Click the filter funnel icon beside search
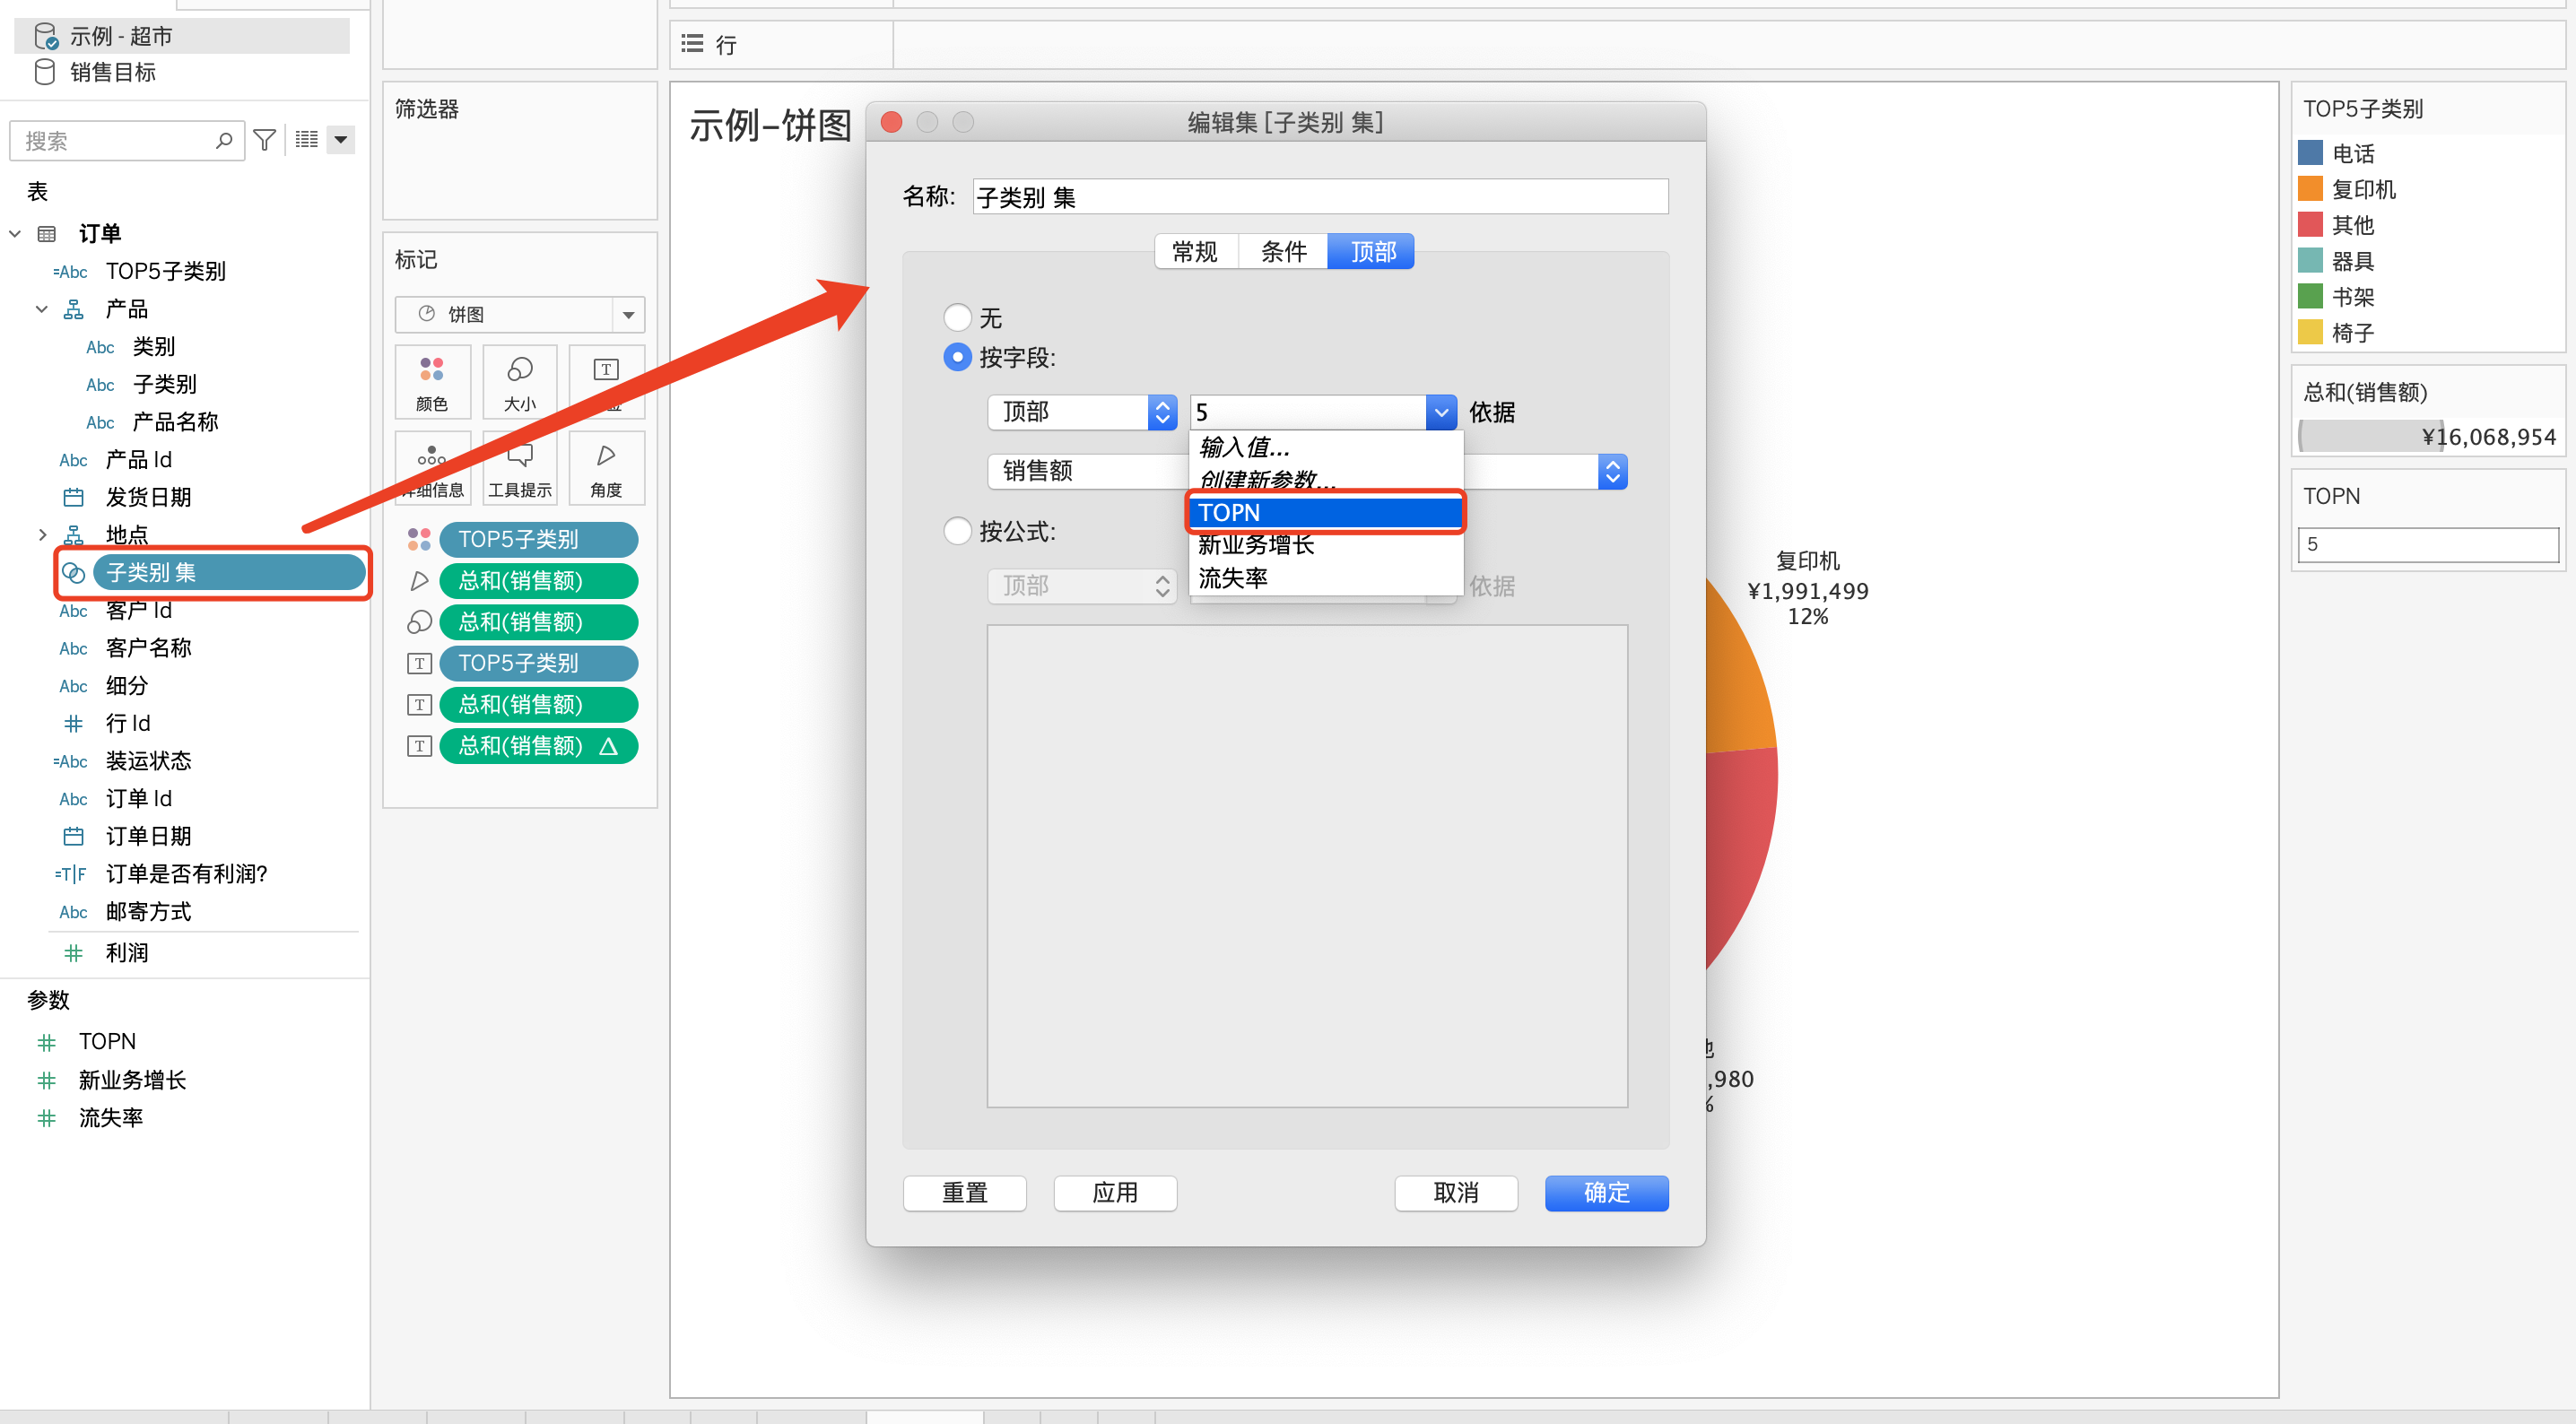Viewport: 2576px width, 1424px height. click(x=264, y=140)
